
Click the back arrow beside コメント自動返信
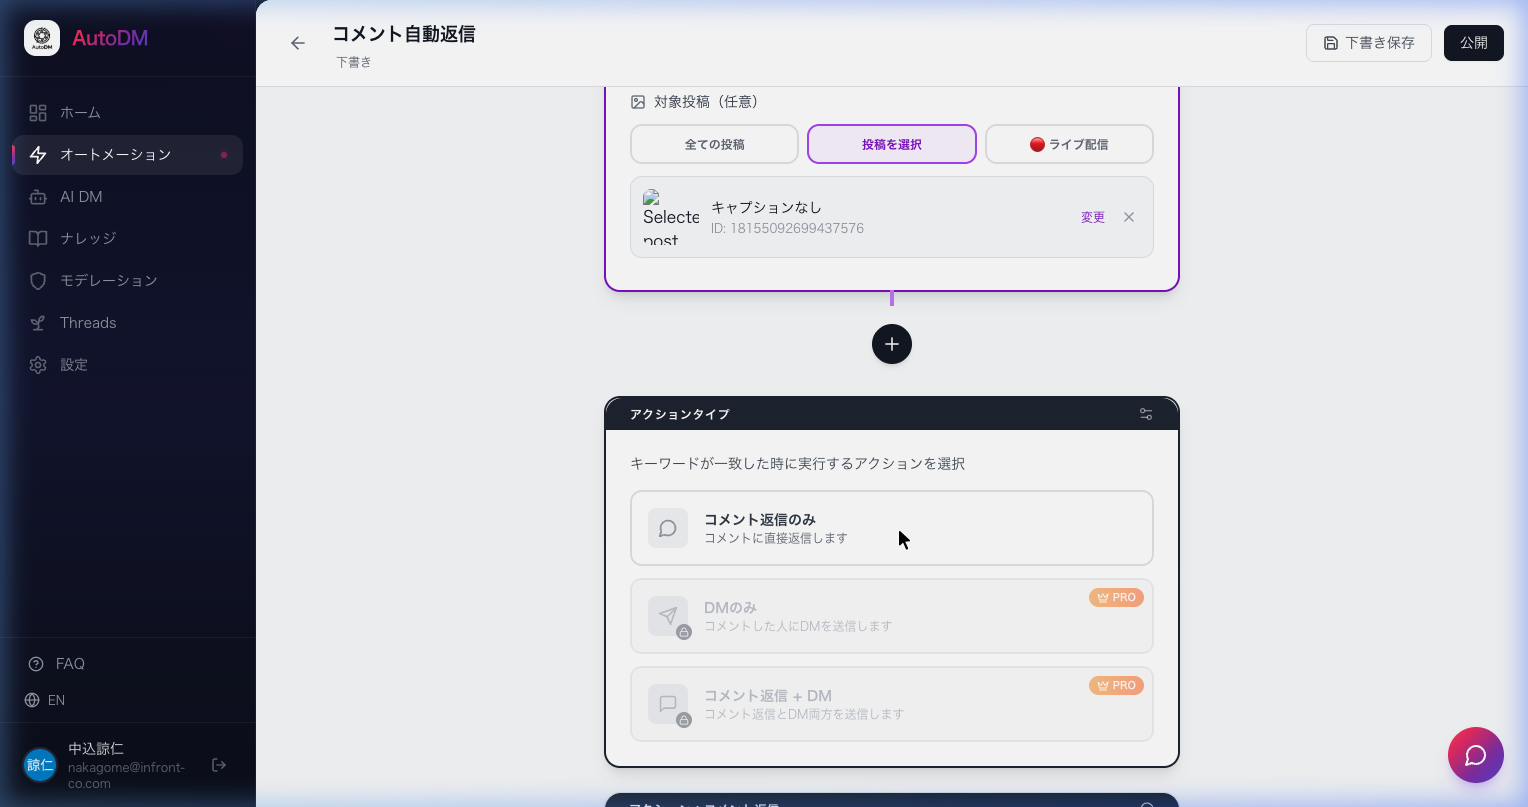click(298, 43)
